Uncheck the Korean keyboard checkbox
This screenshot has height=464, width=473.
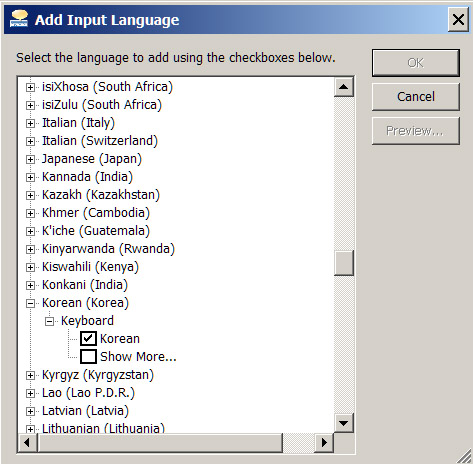[88, 339]
